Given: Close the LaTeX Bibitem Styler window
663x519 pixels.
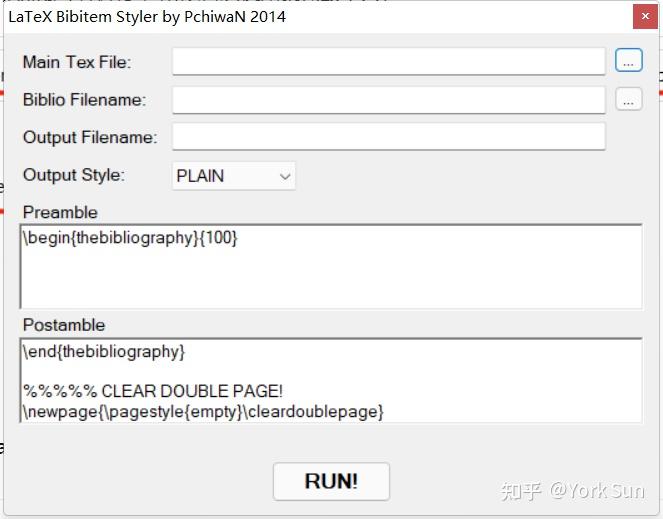Looking at the screenshot, I should 645,17.
